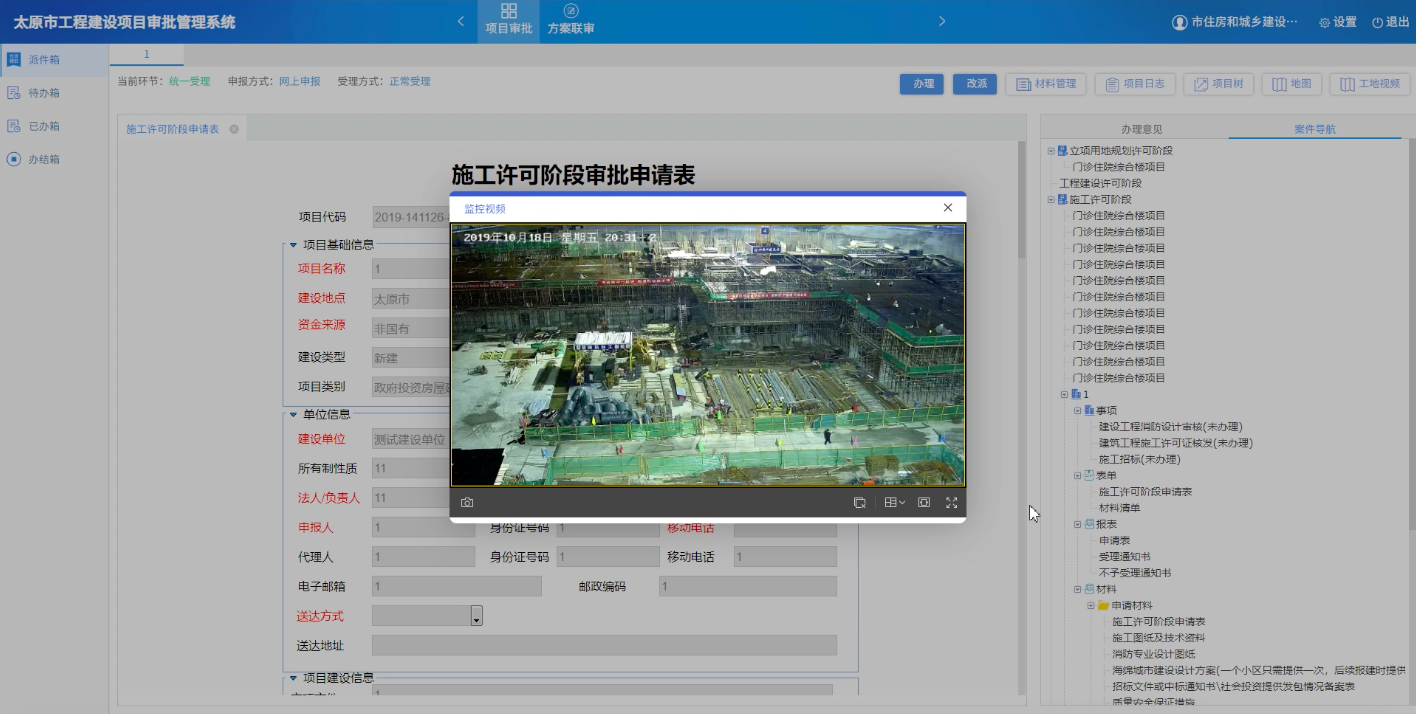Click the 办理 button
Screen dimensions: 1416x714
[921, 84]
